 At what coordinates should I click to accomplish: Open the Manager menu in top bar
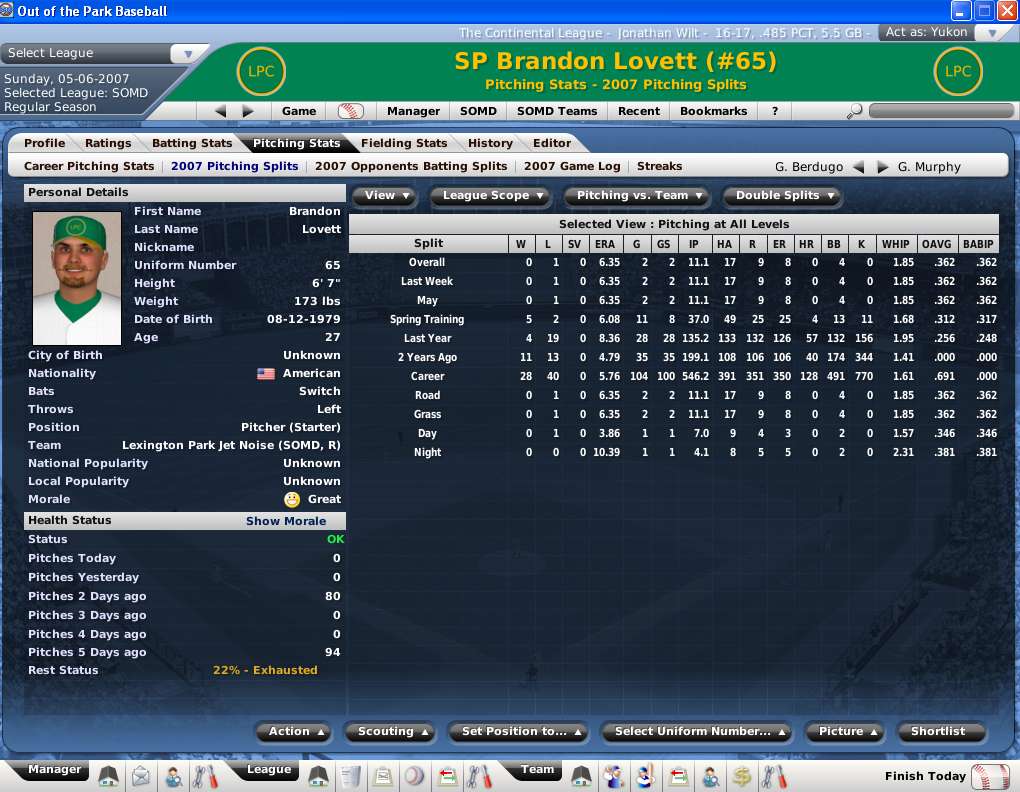click(x=414, y=111)
